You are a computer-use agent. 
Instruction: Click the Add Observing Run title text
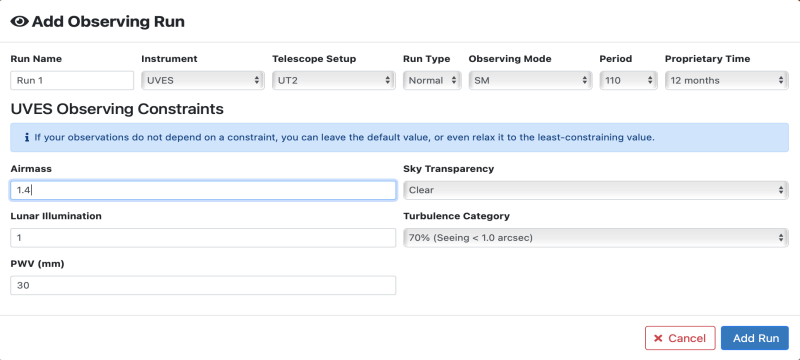[108, 22]
